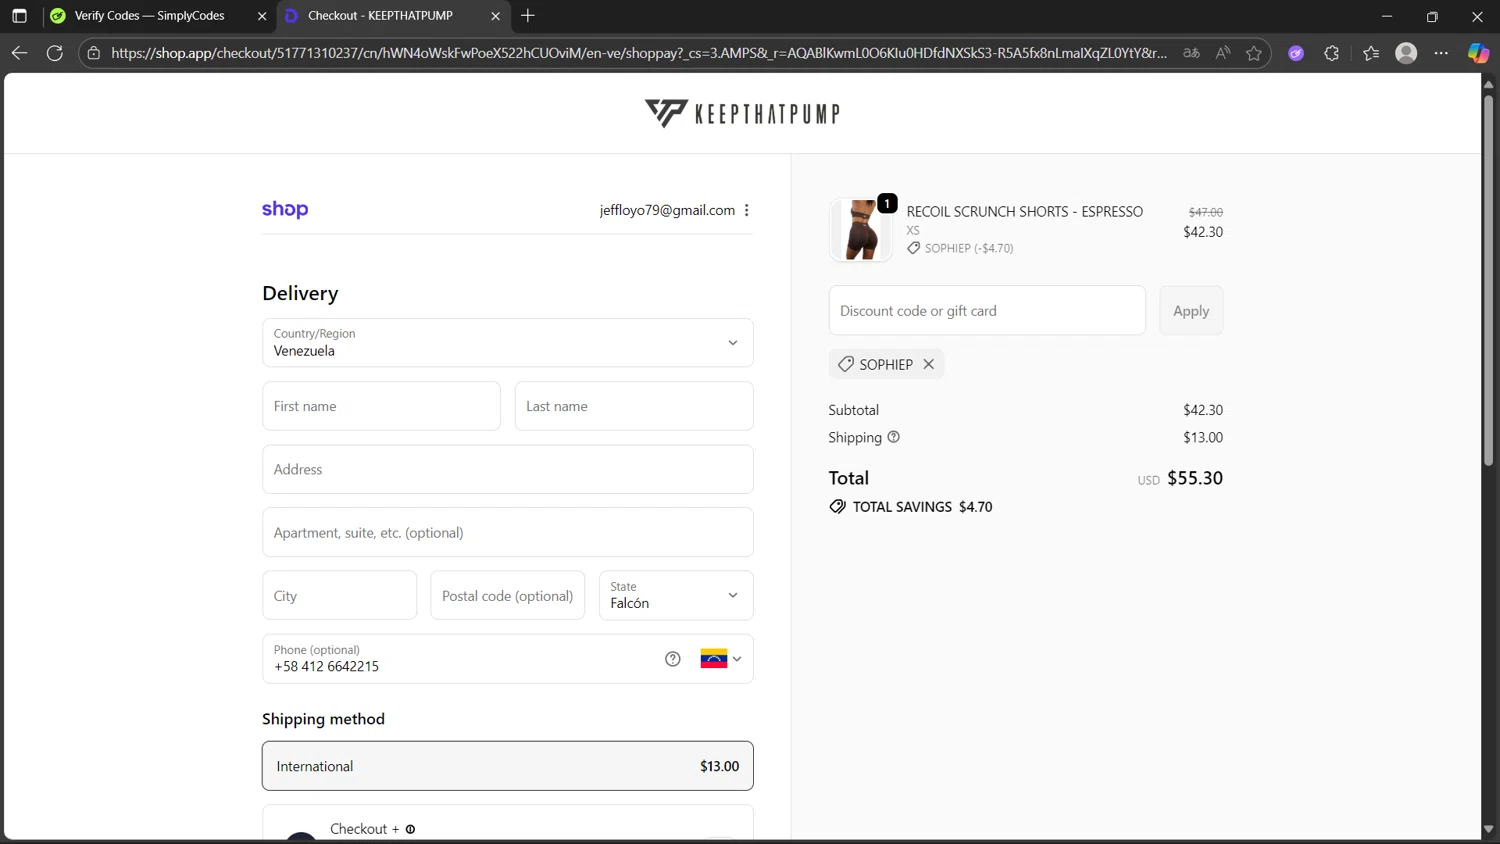This screenshot has height=844, width=1500.
Task: Open browser settings and more menu
Action: pyautogui.click(x=1441, y=53)
